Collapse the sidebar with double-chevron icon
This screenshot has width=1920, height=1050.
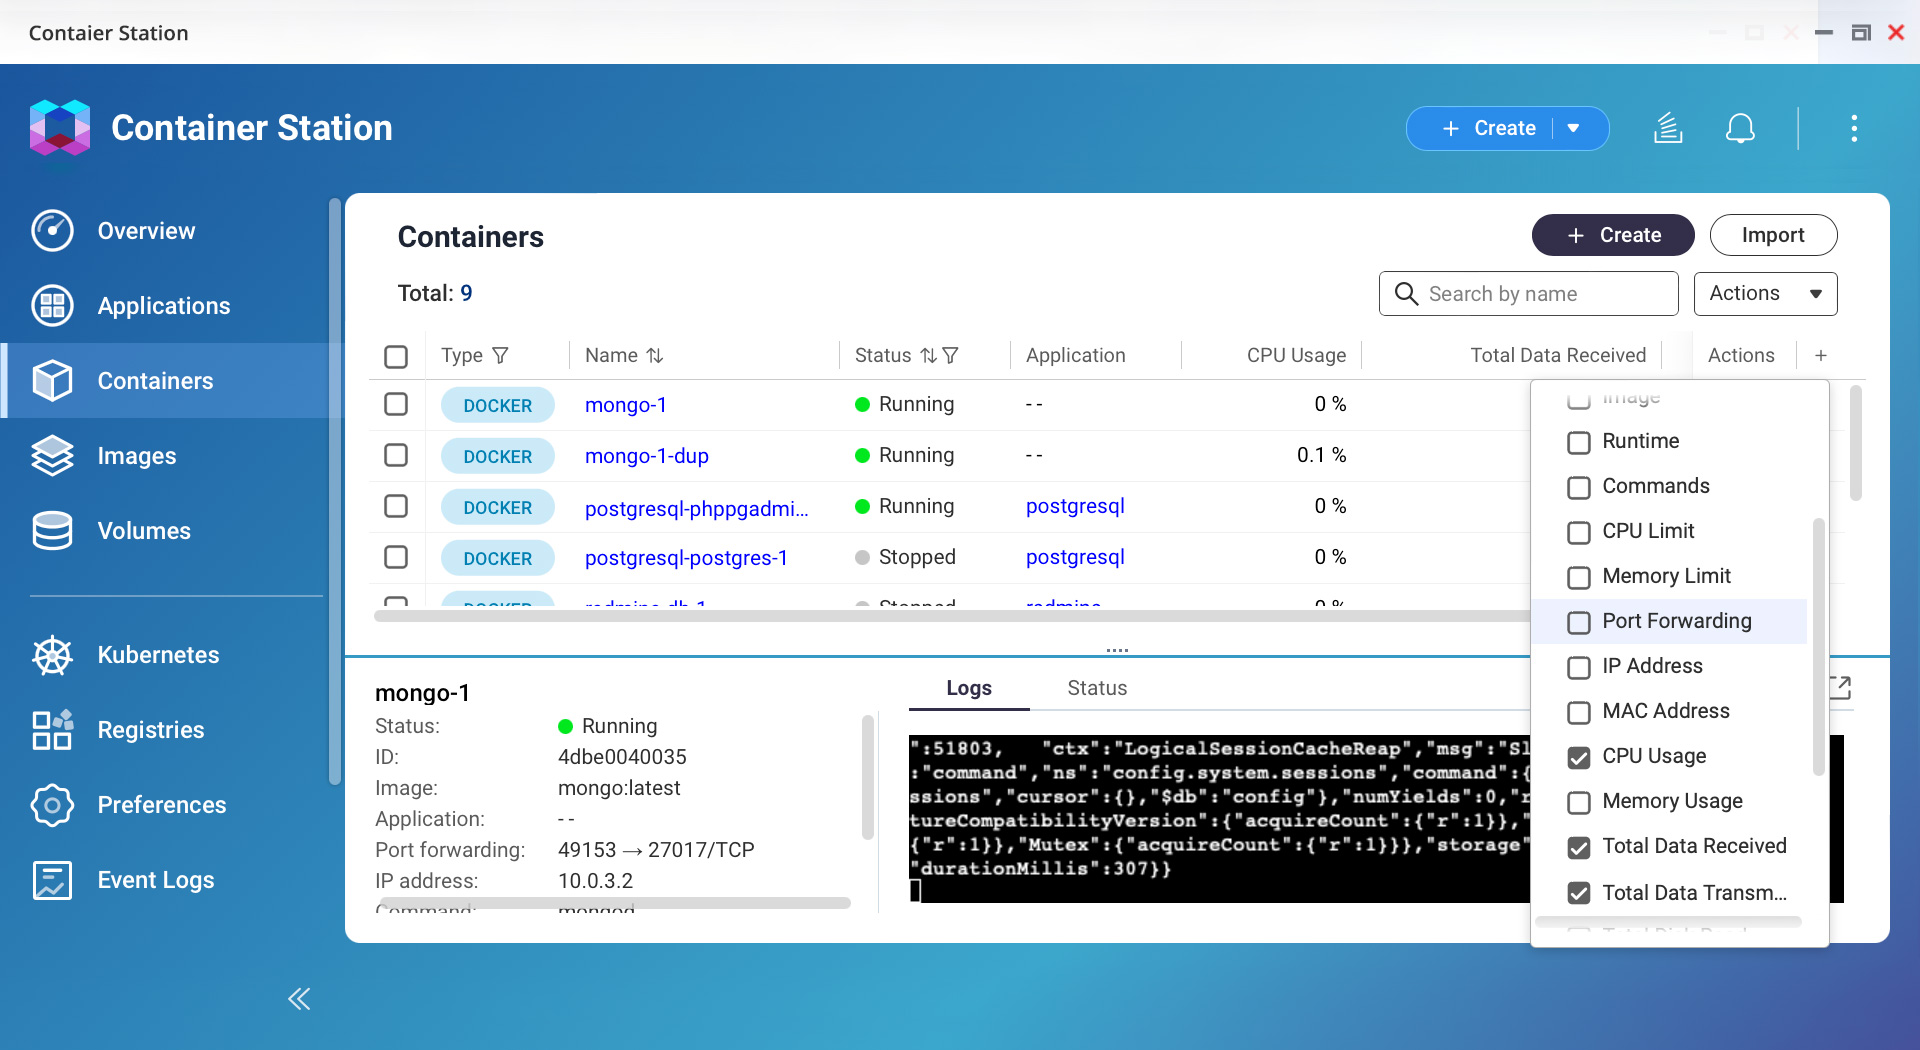click(x=299, y=998)
